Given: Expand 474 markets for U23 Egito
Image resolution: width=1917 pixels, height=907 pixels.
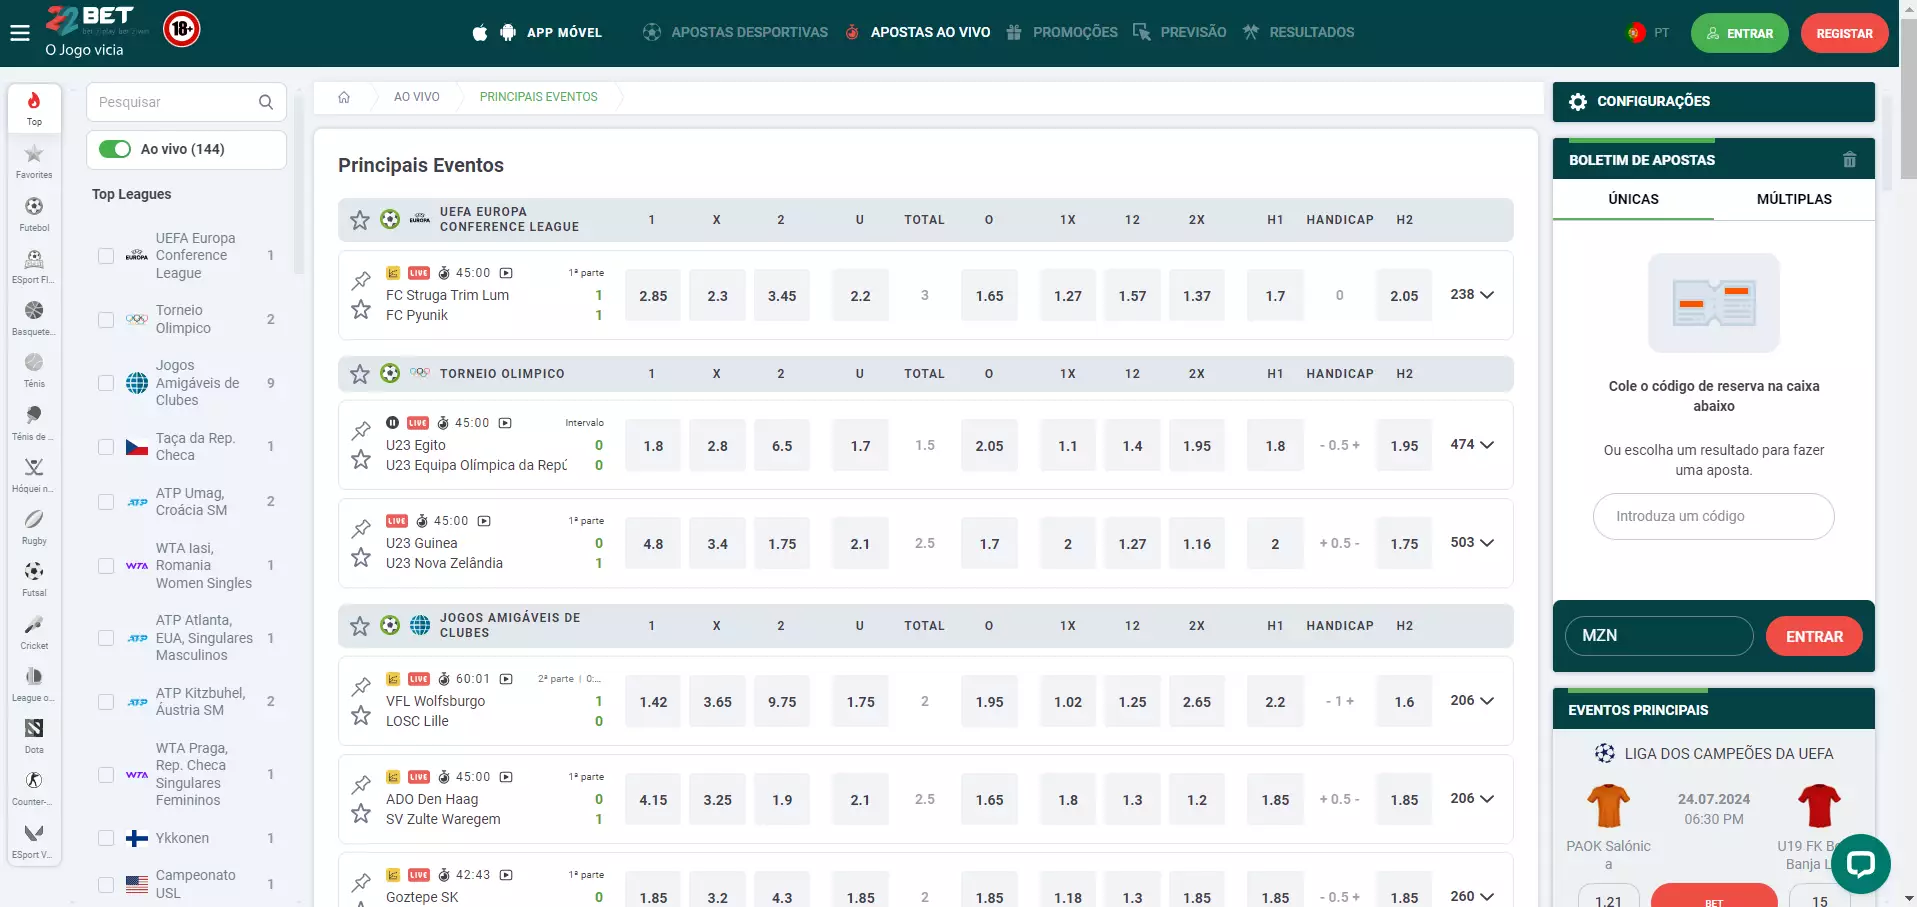Looking at the screenshot, I should (x=1472, y=445).
